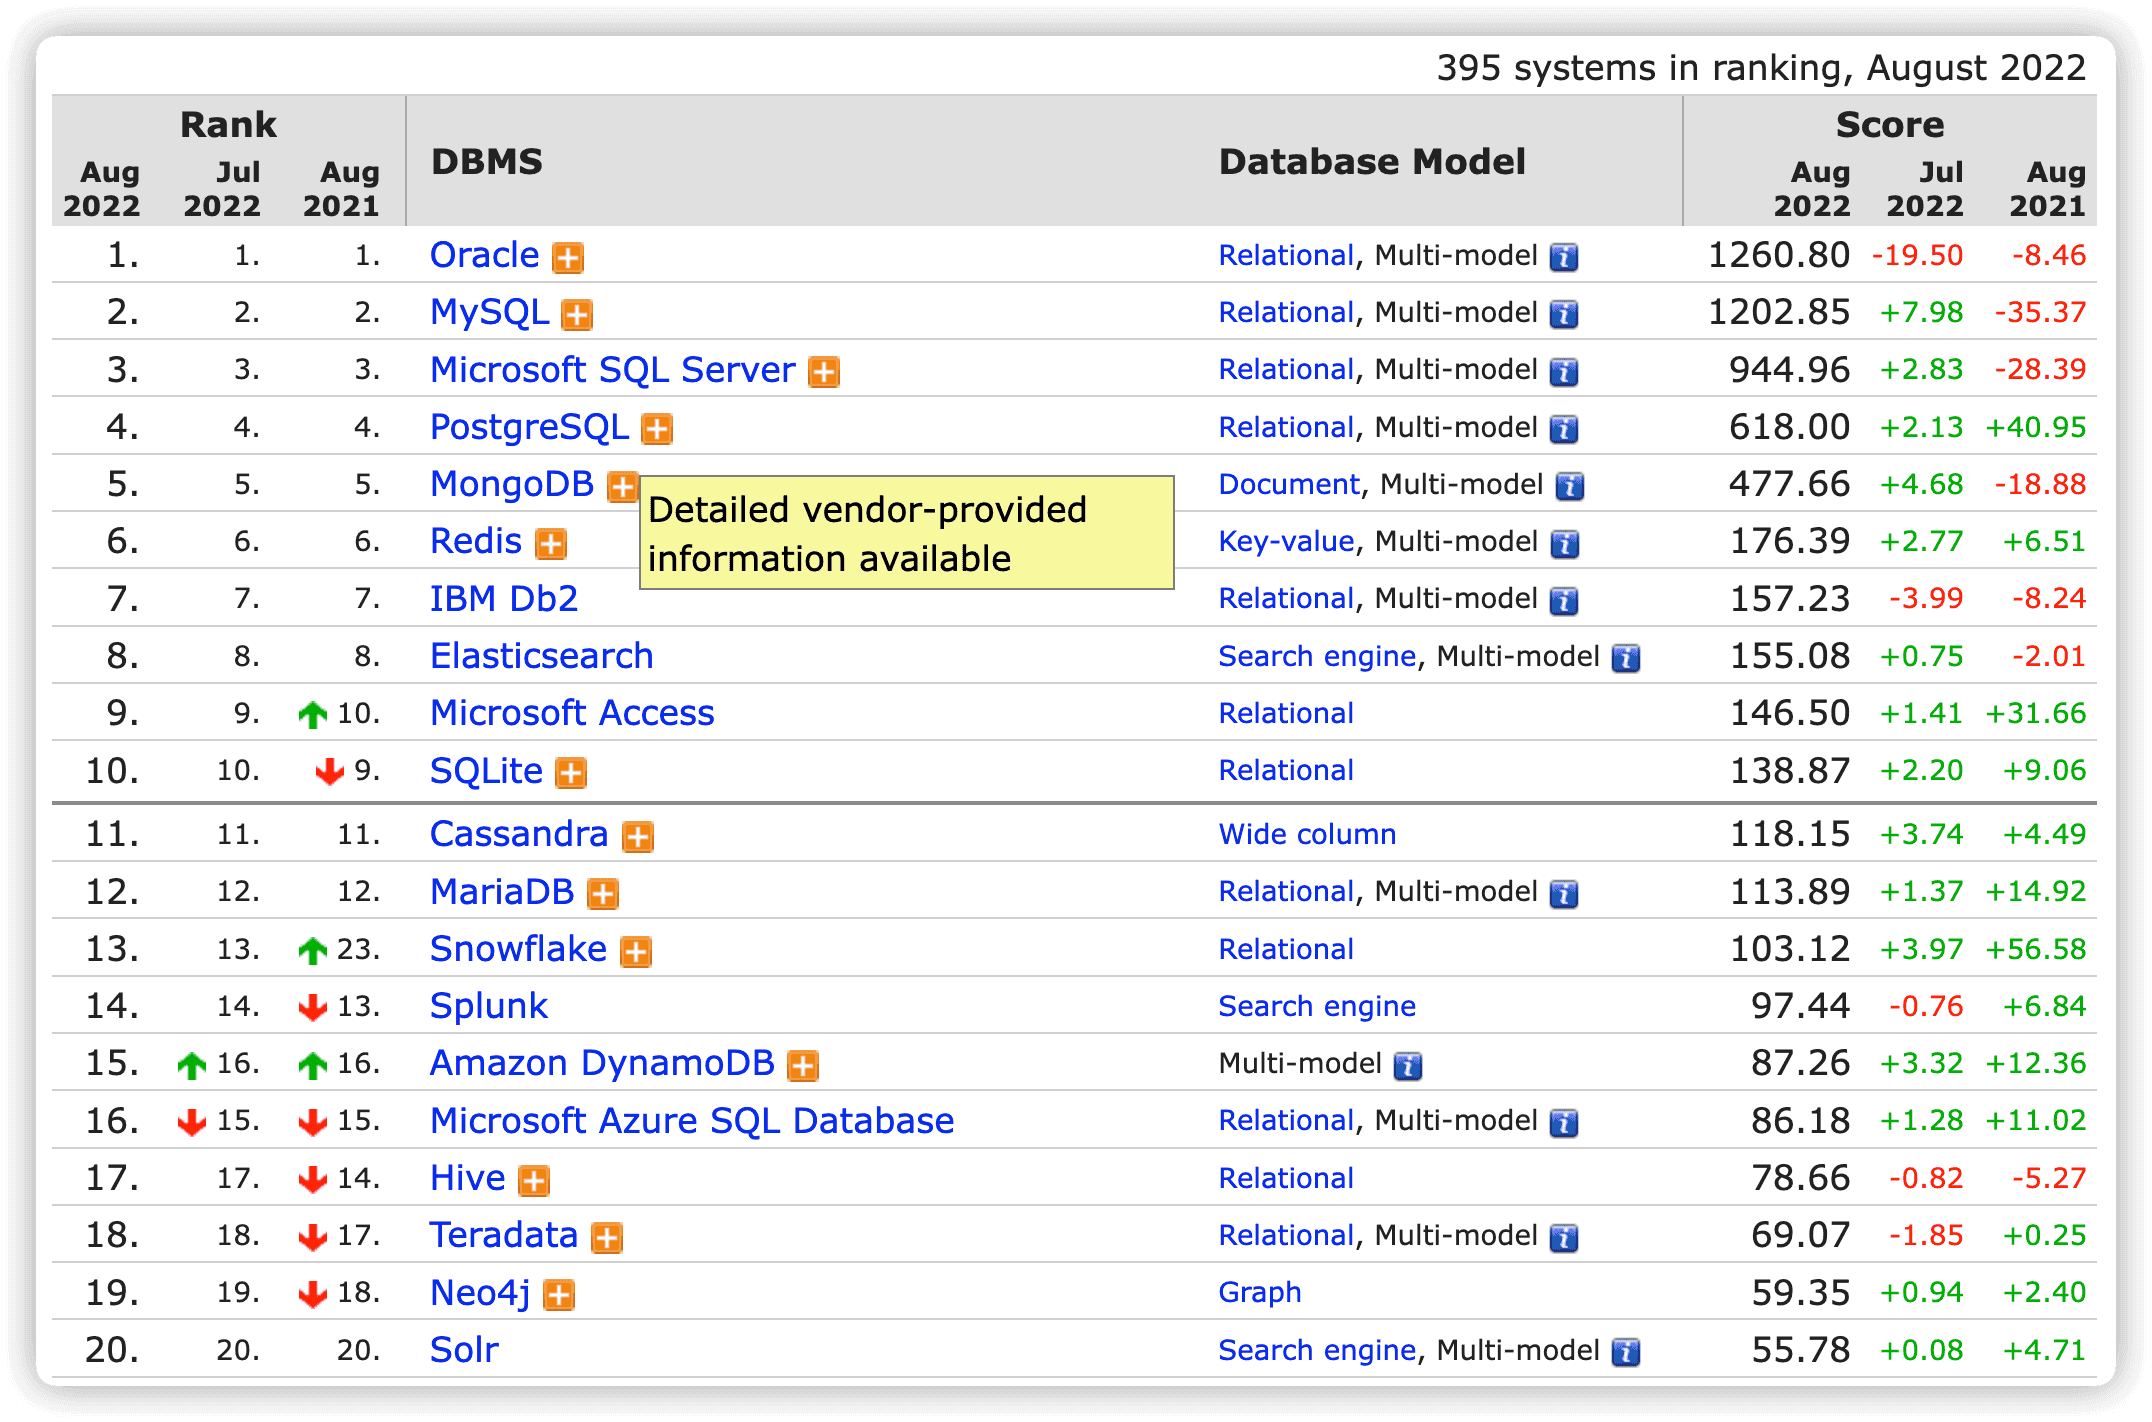The image size is (2152, 1422).
Task: Click the Key-value model link for Redis
Action: 1286,542
